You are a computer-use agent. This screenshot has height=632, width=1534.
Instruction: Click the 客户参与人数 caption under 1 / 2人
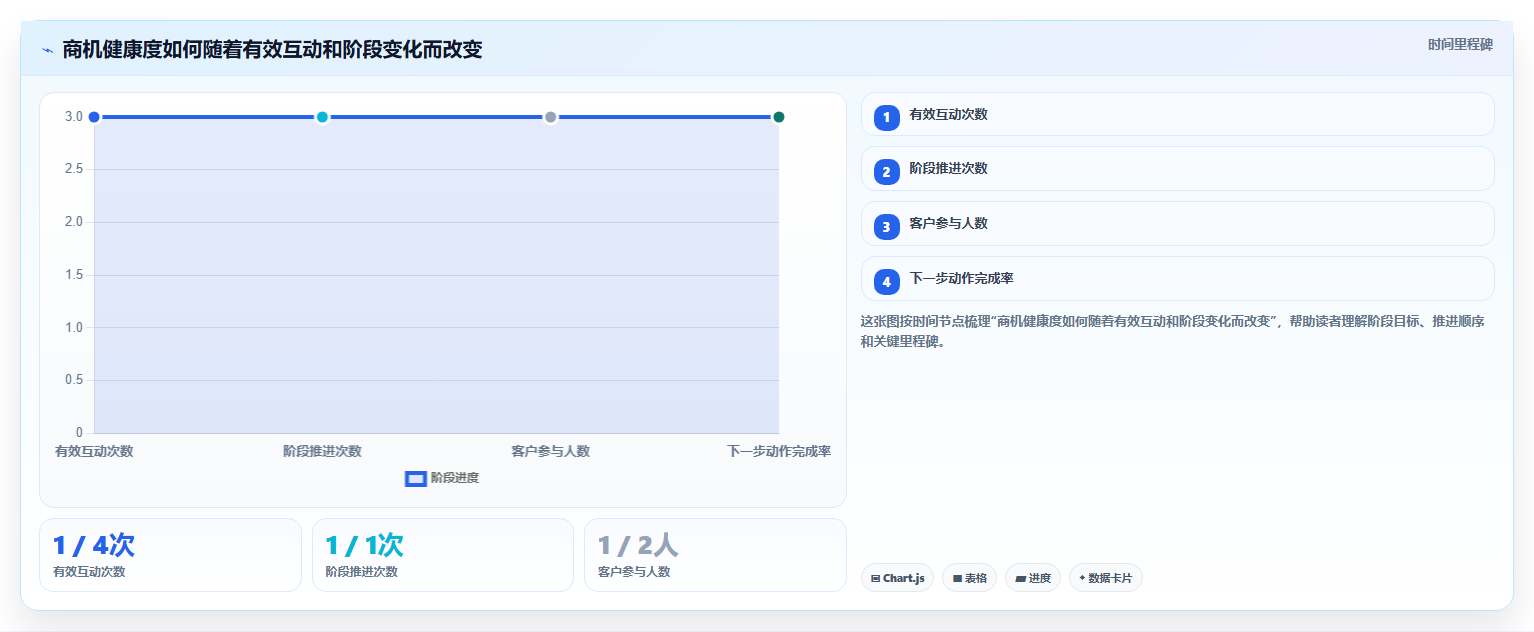(634, 572)
